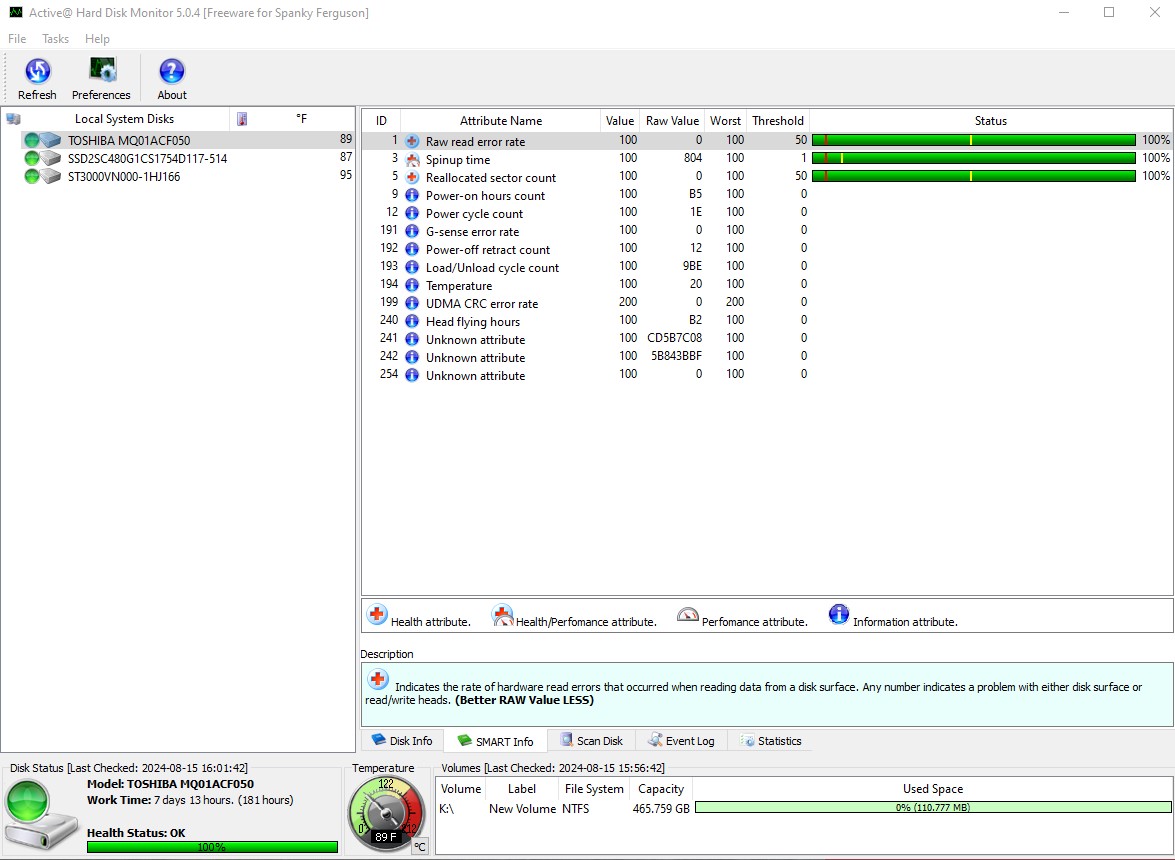Viewport: 1175px width, 860px height.
Task: Click the Spinup time attribute icon
Action: [x=411, y=159]
